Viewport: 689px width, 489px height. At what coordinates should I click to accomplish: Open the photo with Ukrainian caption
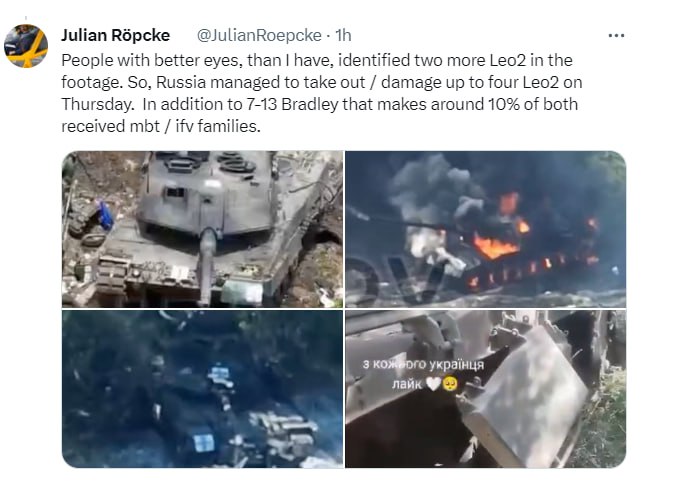point(486,389)
